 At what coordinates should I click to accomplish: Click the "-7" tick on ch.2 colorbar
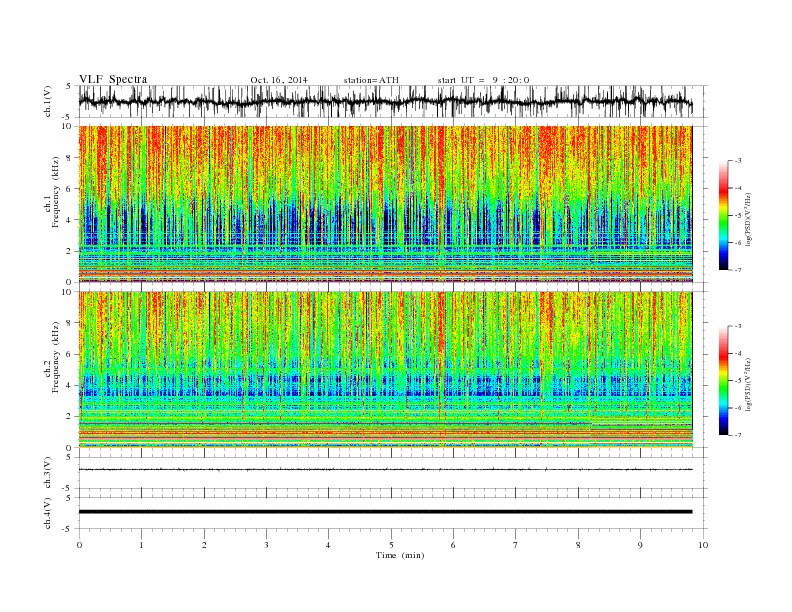[x=738, y=435]
